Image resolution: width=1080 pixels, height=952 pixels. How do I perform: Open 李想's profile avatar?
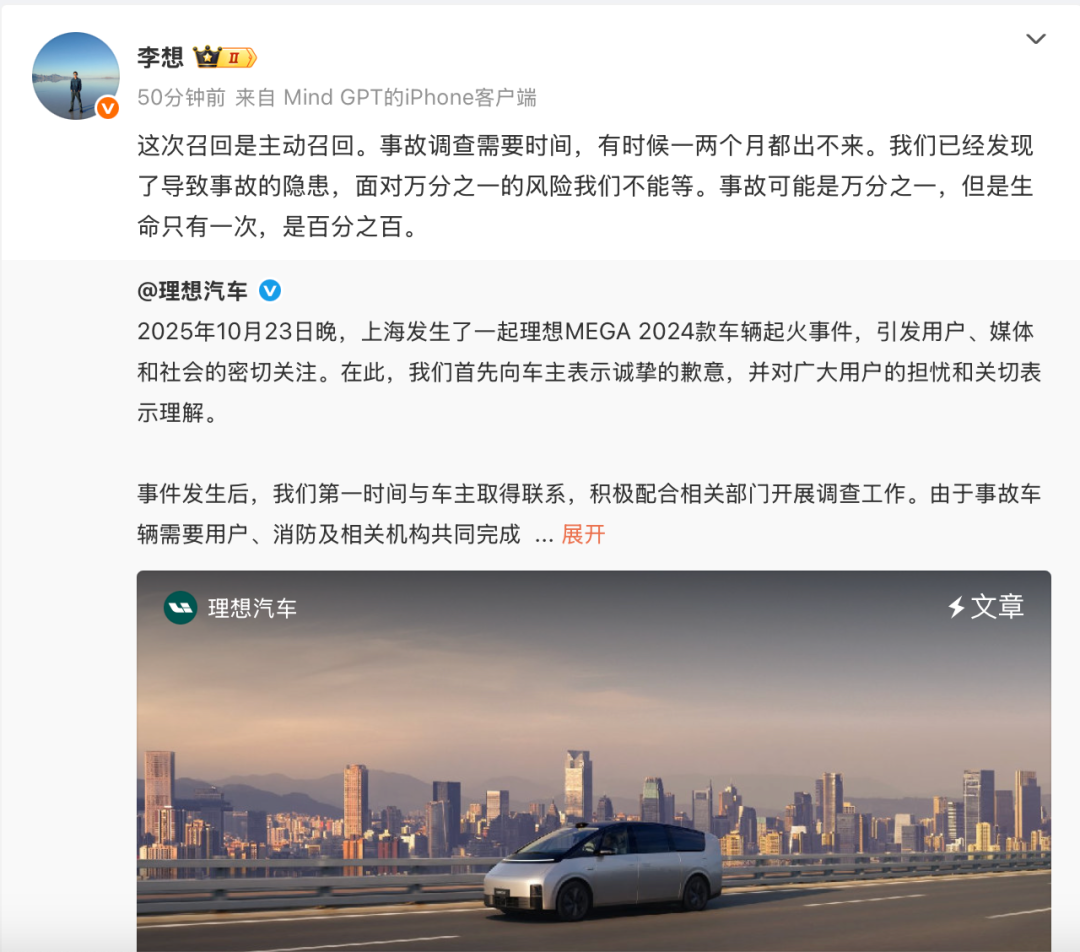pos(76,76)
